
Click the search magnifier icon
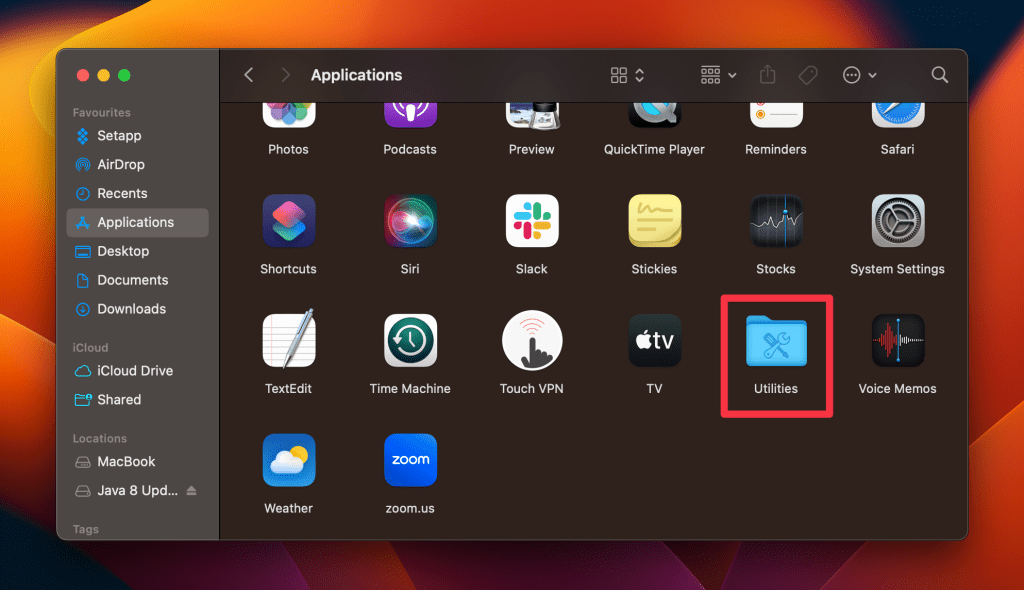[x=939, y=74]
